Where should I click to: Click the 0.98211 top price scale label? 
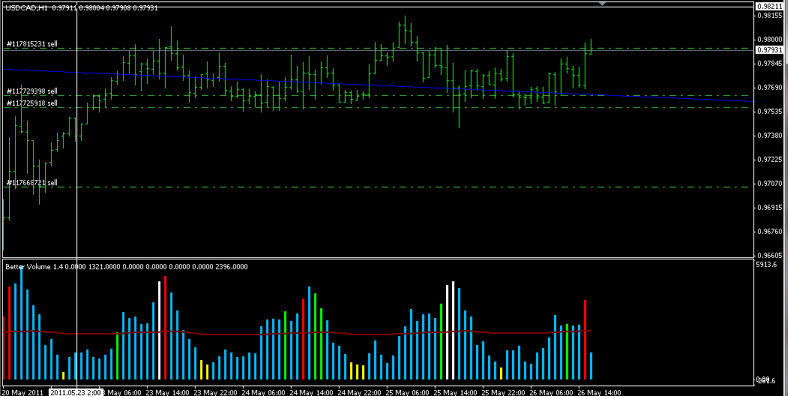[769, 6]
